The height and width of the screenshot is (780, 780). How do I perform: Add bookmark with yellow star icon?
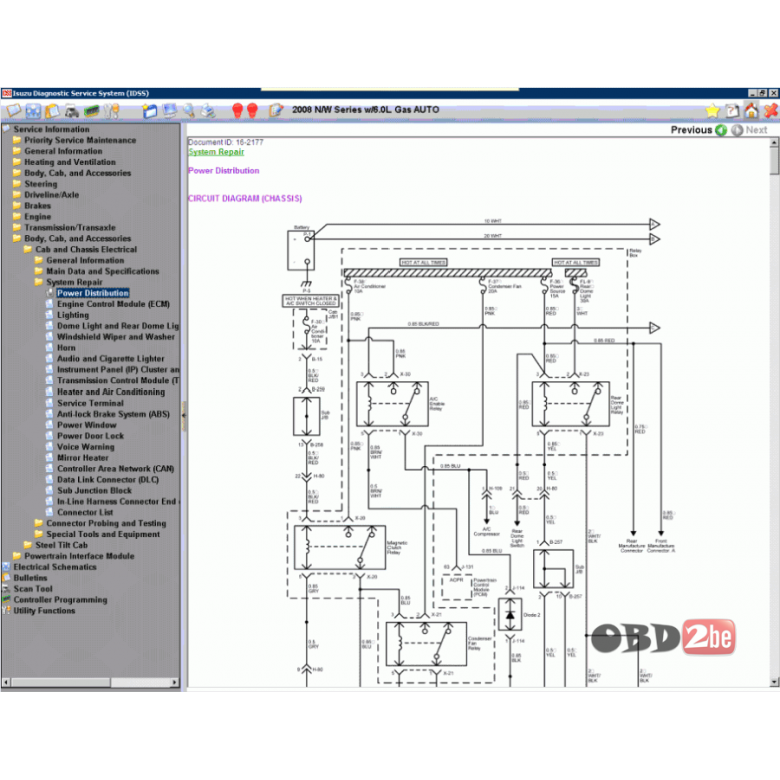tap(712, 110)
